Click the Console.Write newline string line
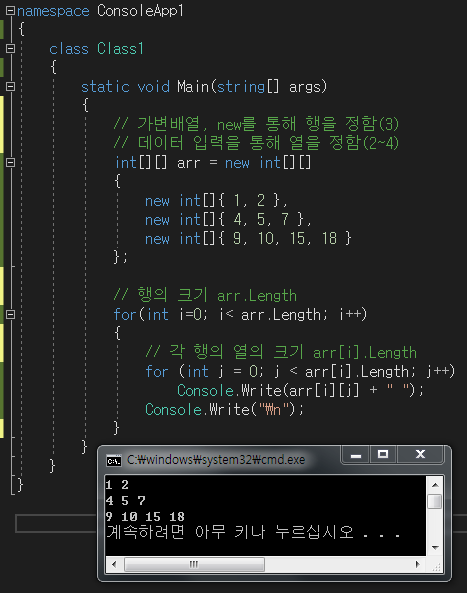The image size is (467, 593). (x=224, y=409)
